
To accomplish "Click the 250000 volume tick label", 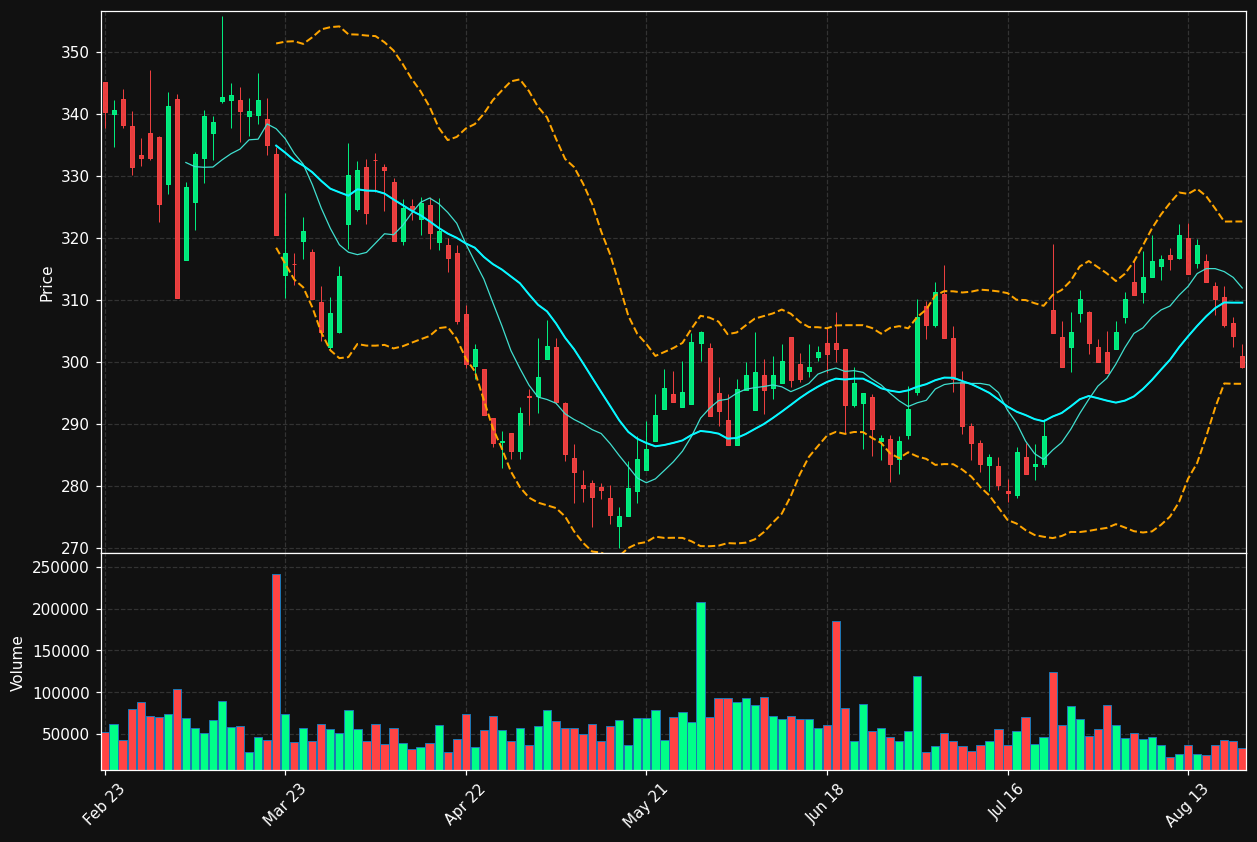I will click(x=61, y=567).
